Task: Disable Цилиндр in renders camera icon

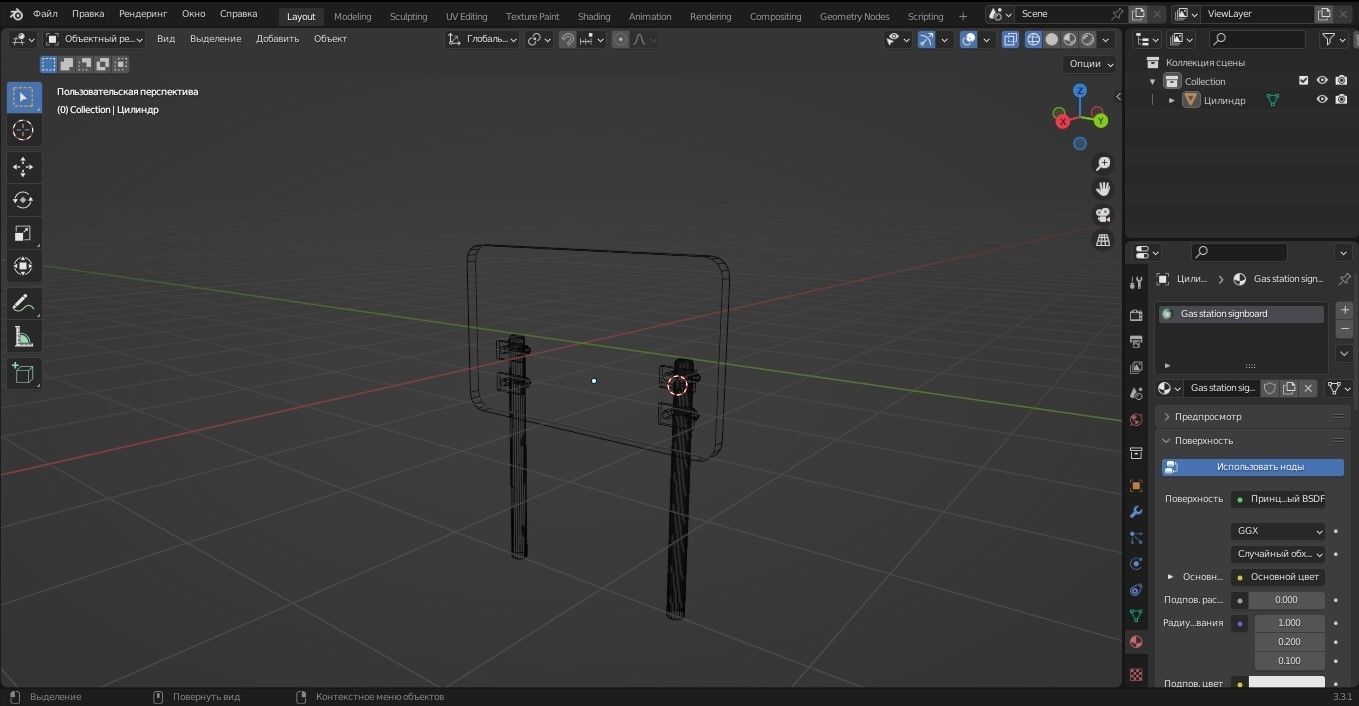Action: coord(1341,100)
